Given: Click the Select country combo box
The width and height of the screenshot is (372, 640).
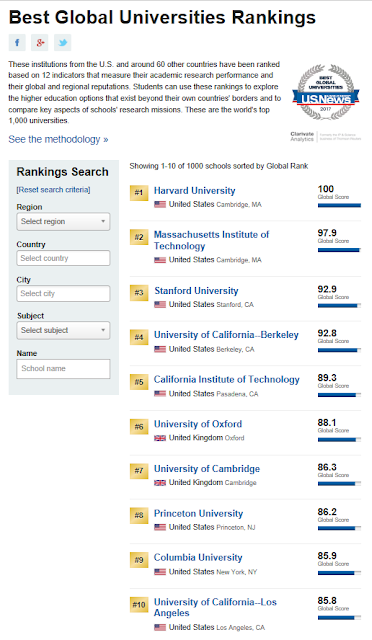Looking at the screenshot, I should coord(63,258).
